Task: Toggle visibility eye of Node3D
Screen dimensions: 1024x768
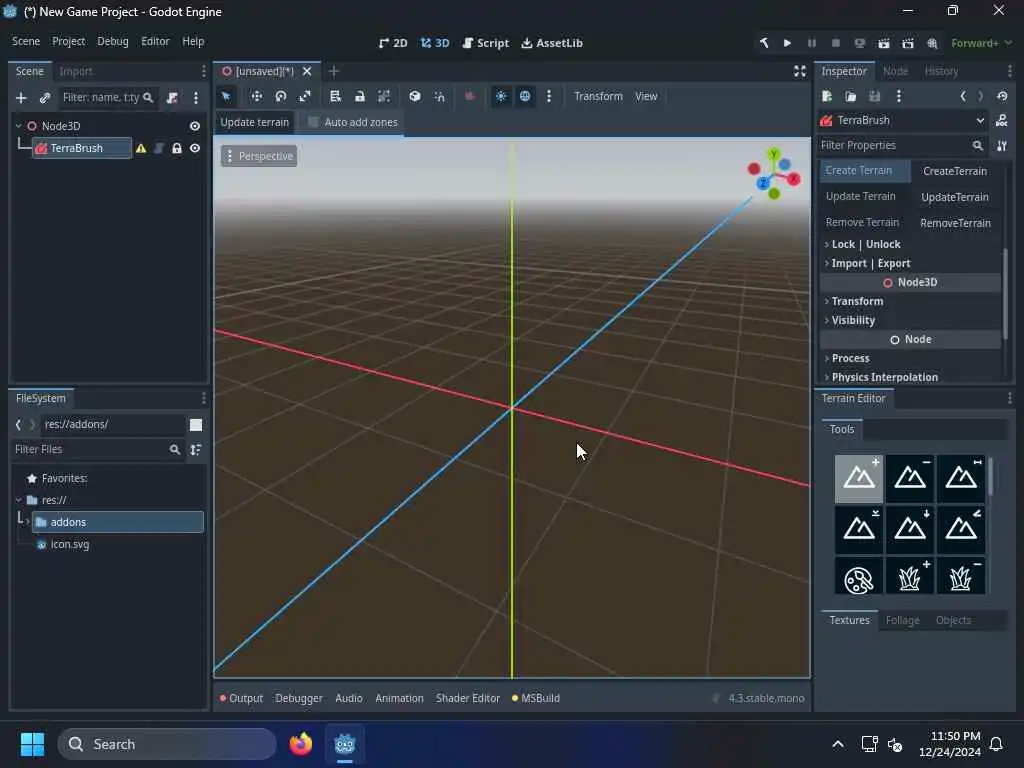Action: pos(195,126)
